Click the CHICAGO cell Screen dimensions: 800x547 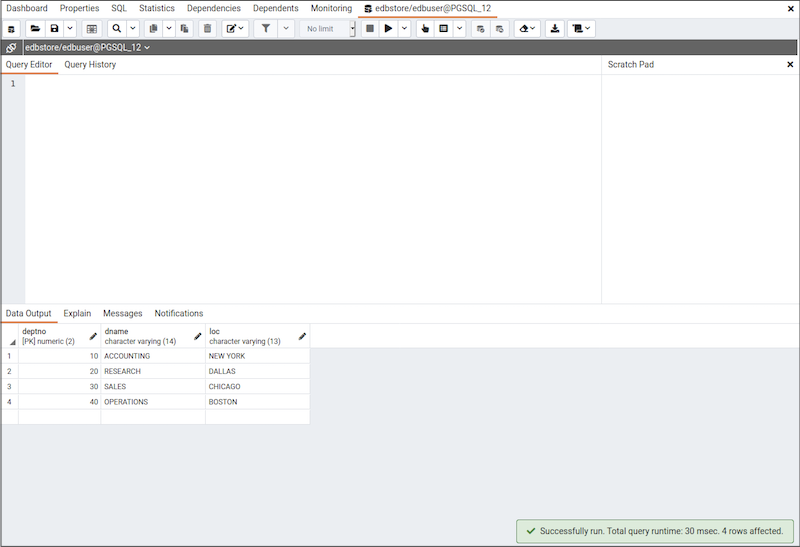pos(258,386)
